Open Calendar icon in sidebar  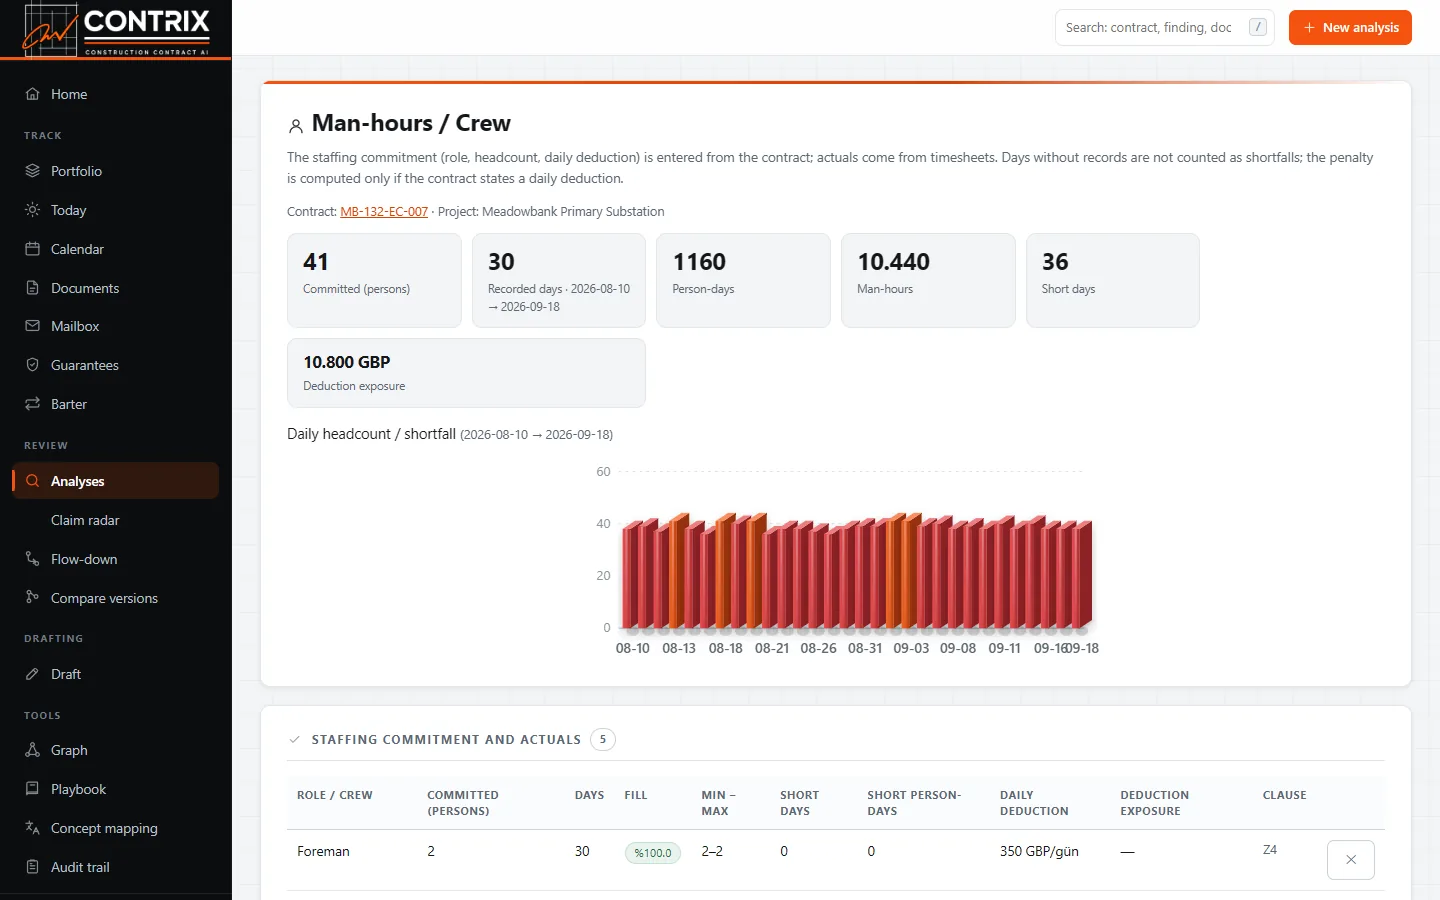32,249
